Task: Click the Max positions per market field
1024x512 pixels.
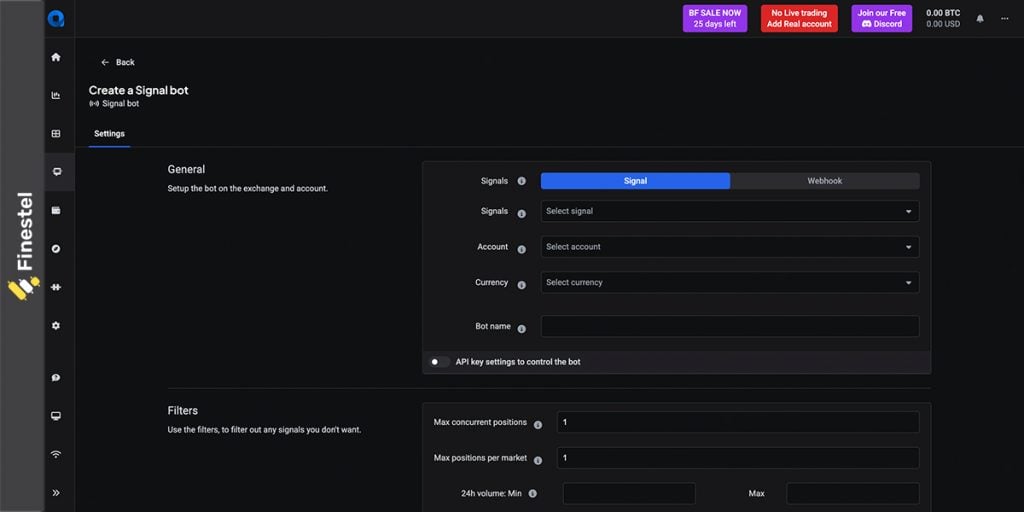Action: (x=738, y=458)
